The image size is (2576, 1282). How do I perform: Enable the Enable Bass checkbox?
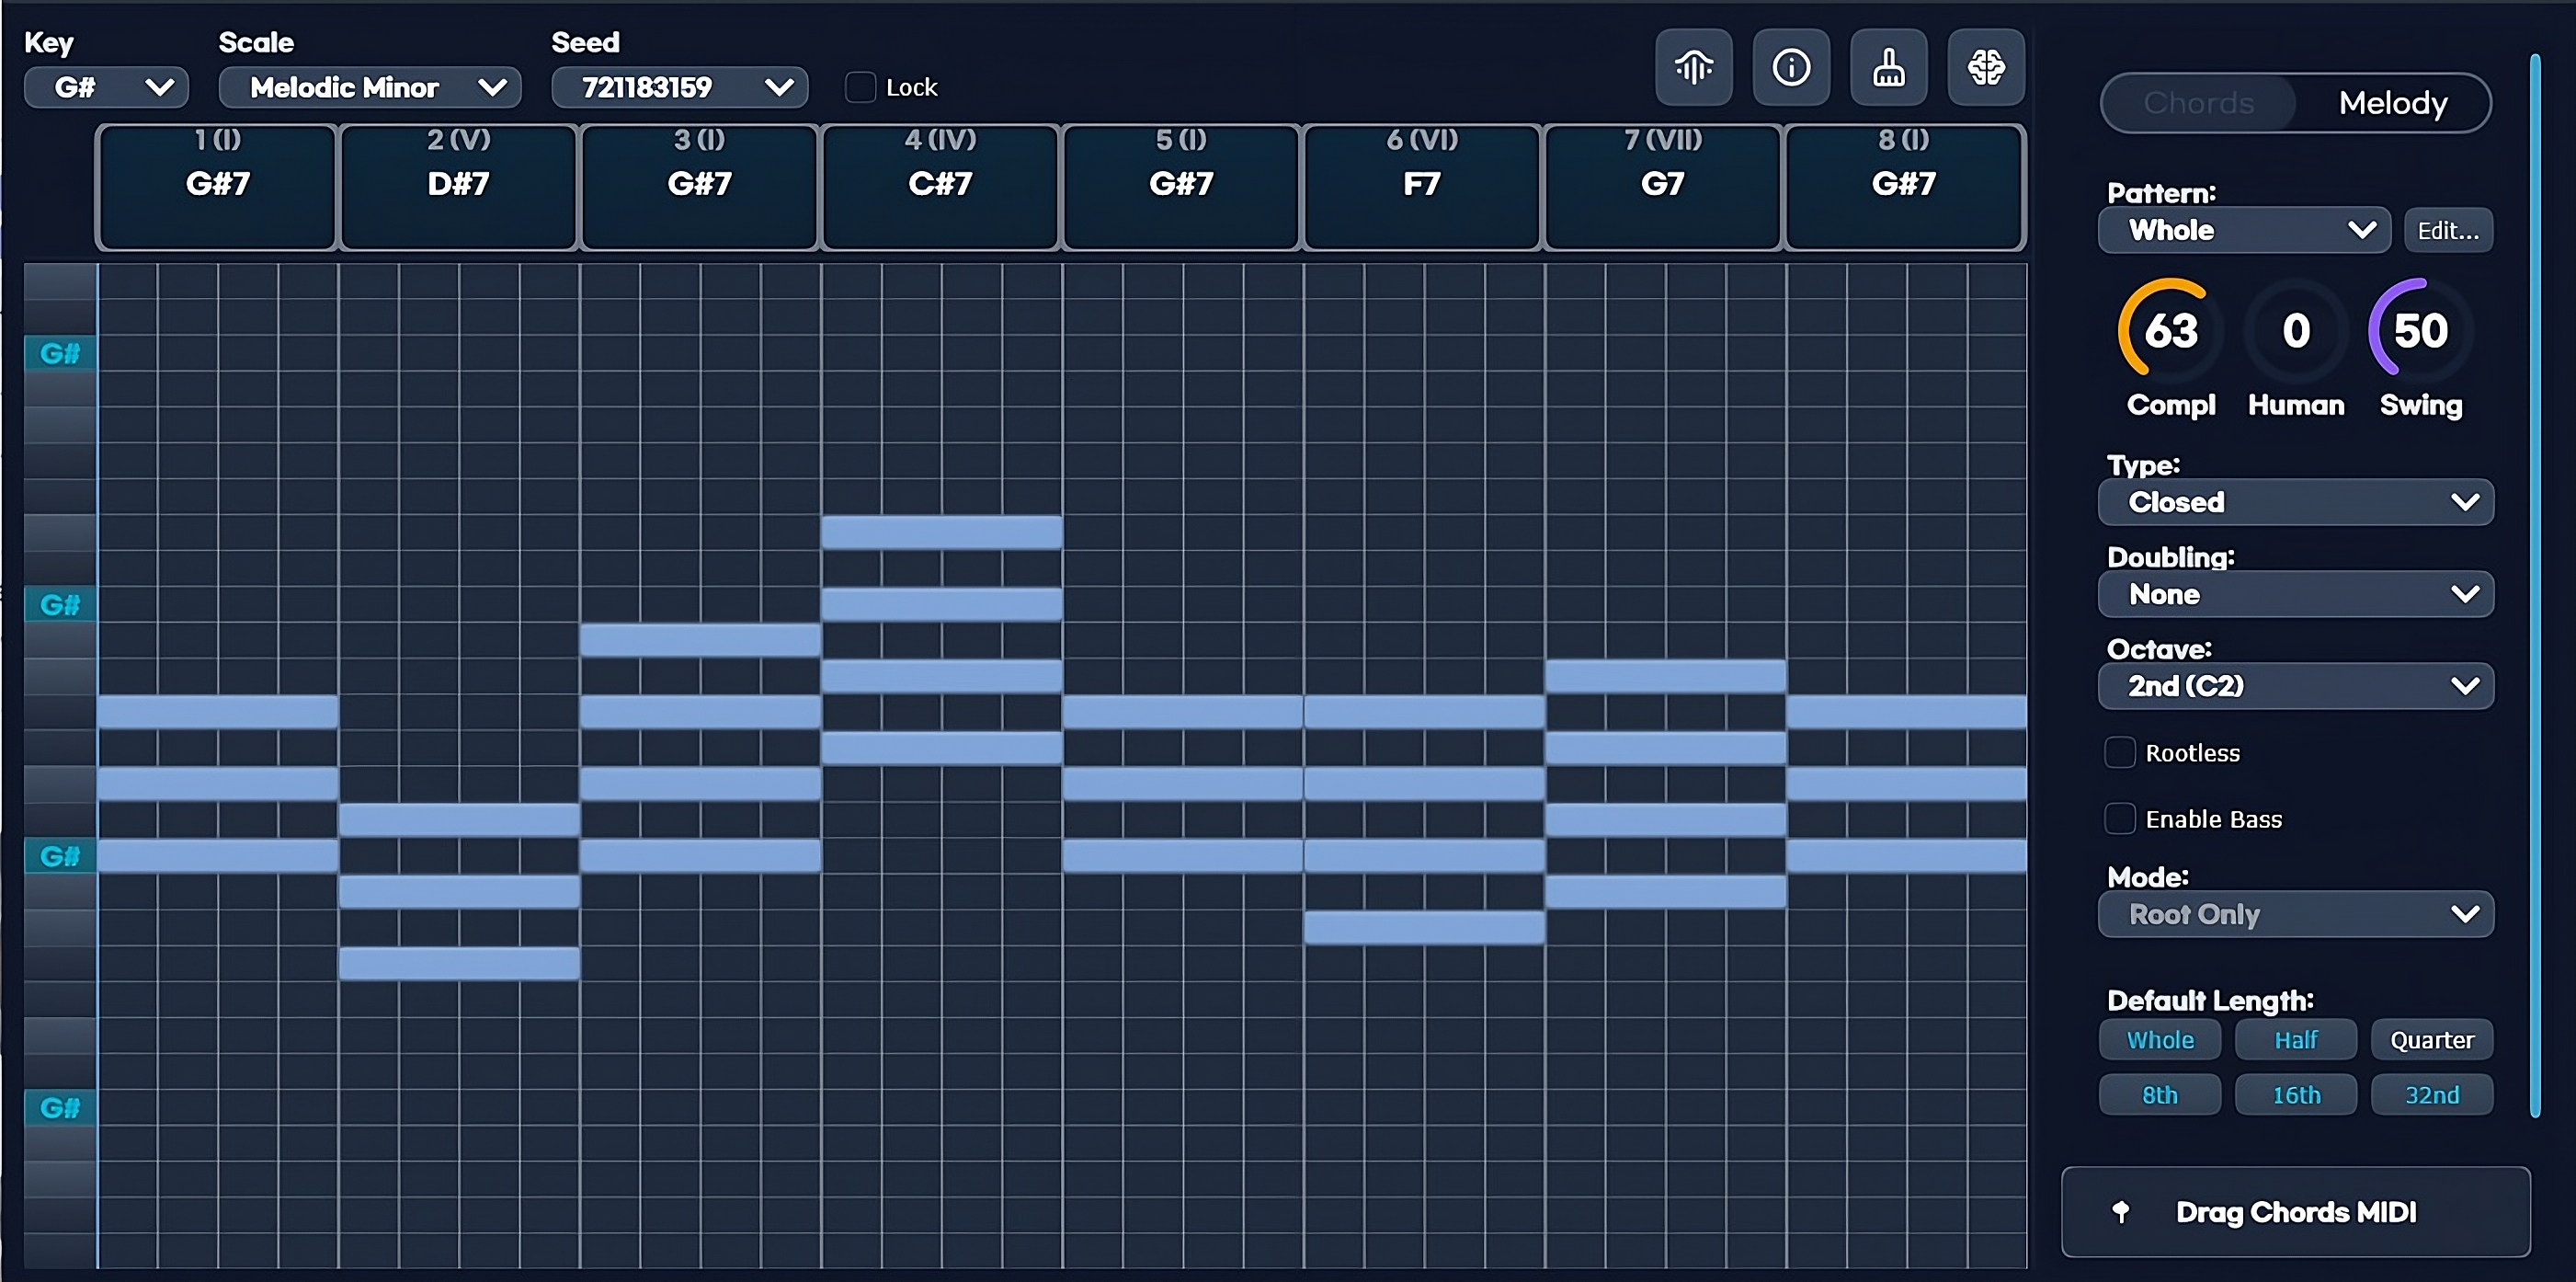(2120, 818)
